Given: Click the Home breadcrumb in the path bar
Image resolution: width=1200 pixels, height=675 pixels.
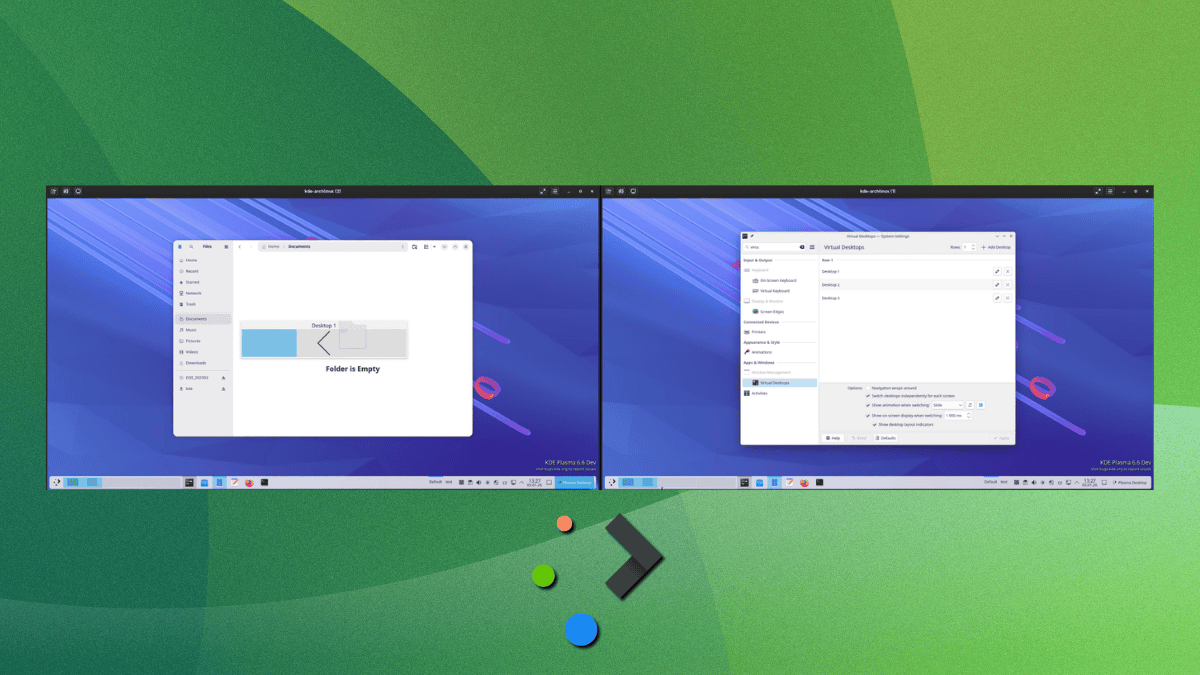Looking at the screenshot, I should (x=271, y=247).
